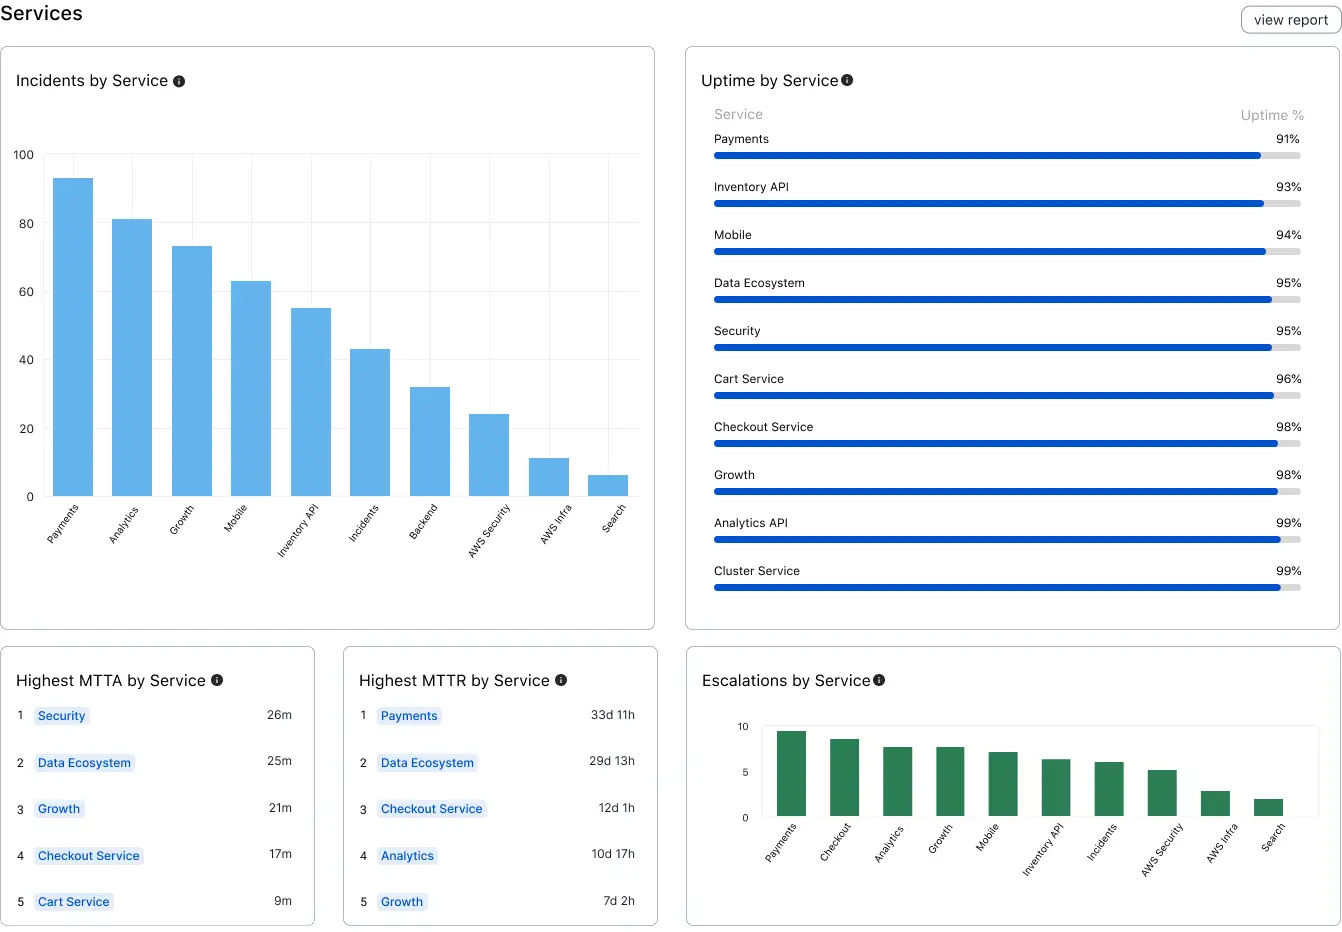1342x932 pixels.
Task: Click Payments bar in Escalations chart
Action: 791,774
